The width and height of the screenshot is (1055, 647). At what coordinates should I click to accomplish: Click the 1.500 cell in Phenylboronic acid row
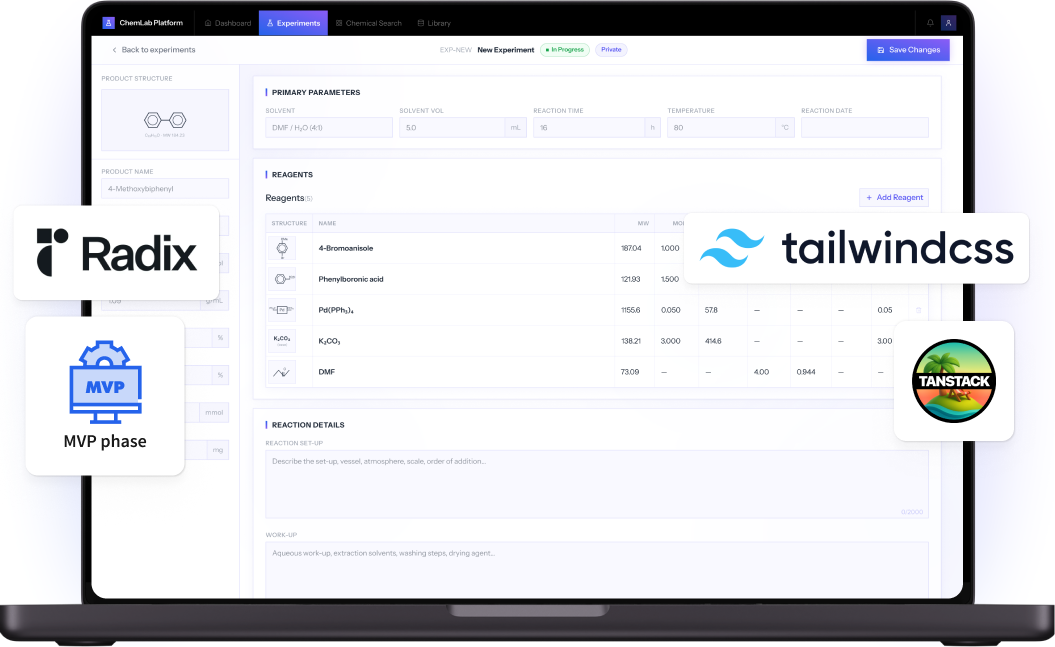[669, 279]
